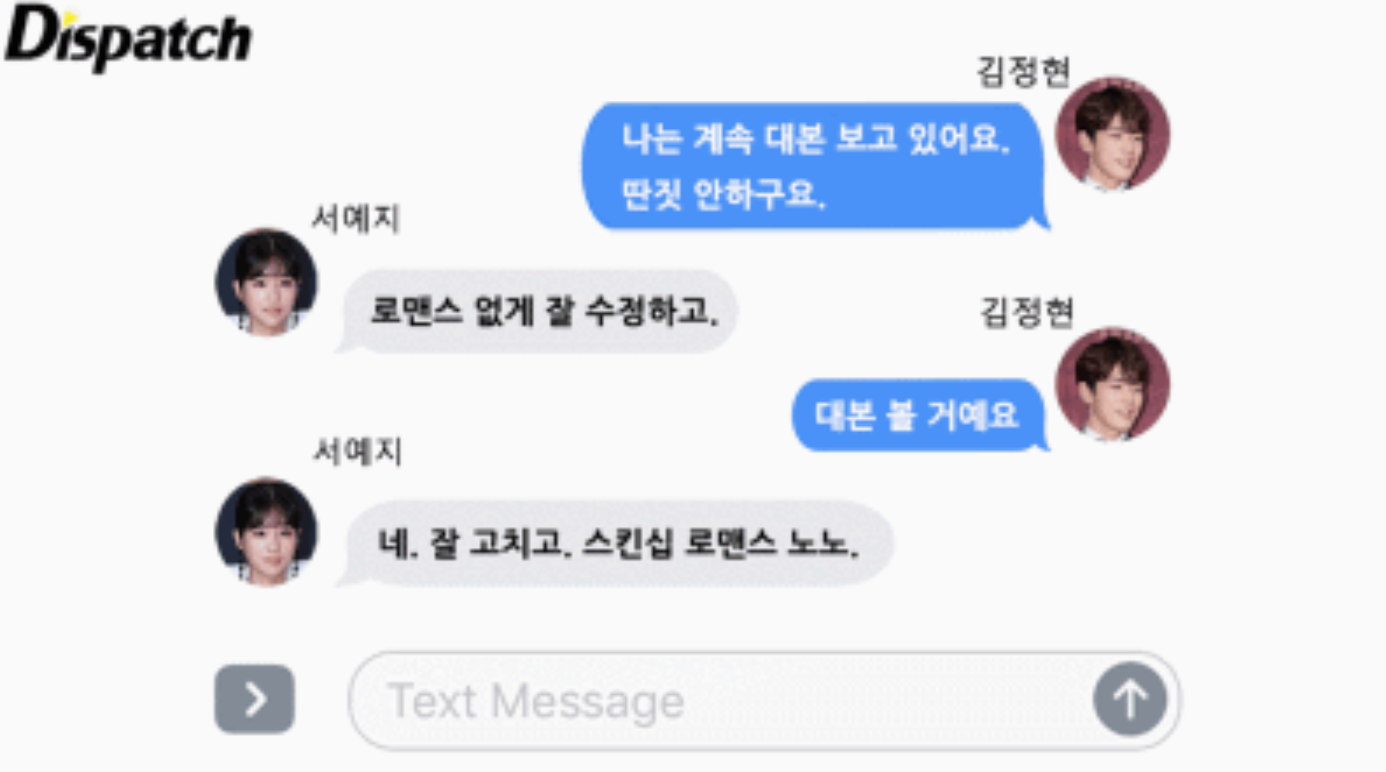The width and height of the screenshot is (1386, 772).
Task: Click the '나는 계속 대본 보고 있어요.' text line
Action: tap(816, 139)
